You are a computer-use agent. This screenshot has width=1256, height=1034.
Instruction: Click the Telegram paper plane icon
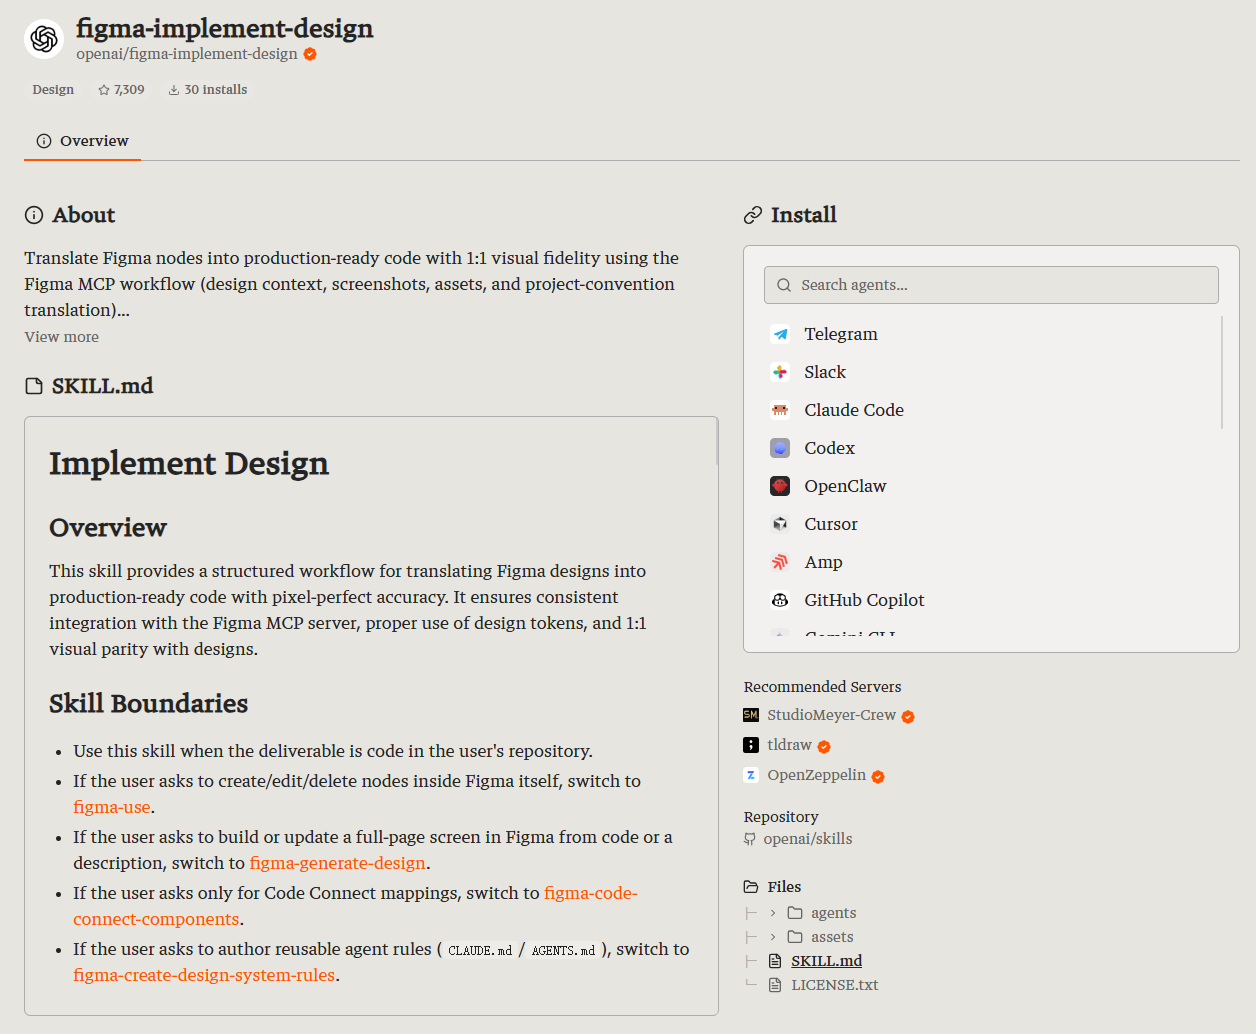pyautogui.click(x=780, y=334)
